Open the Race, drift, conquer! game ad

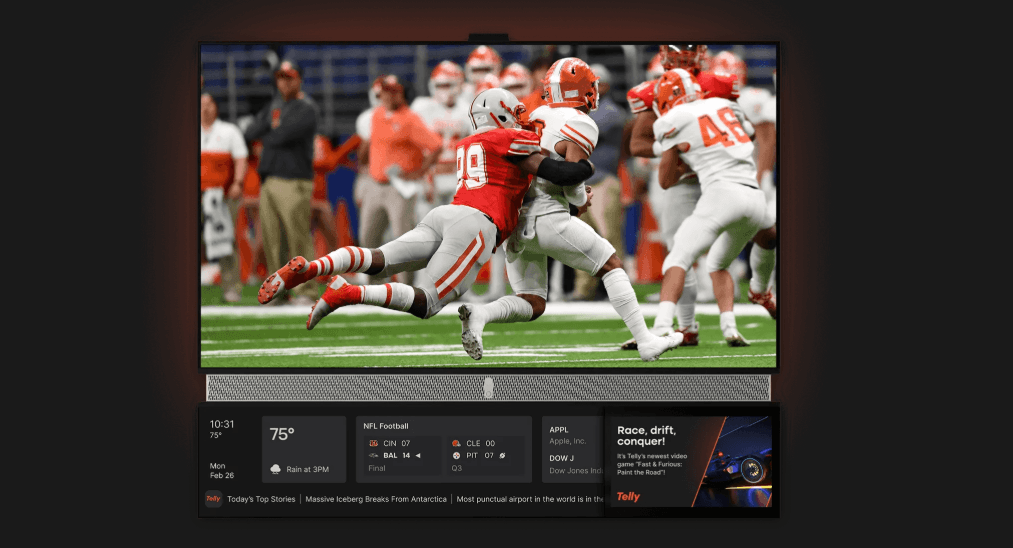point(691,460)
